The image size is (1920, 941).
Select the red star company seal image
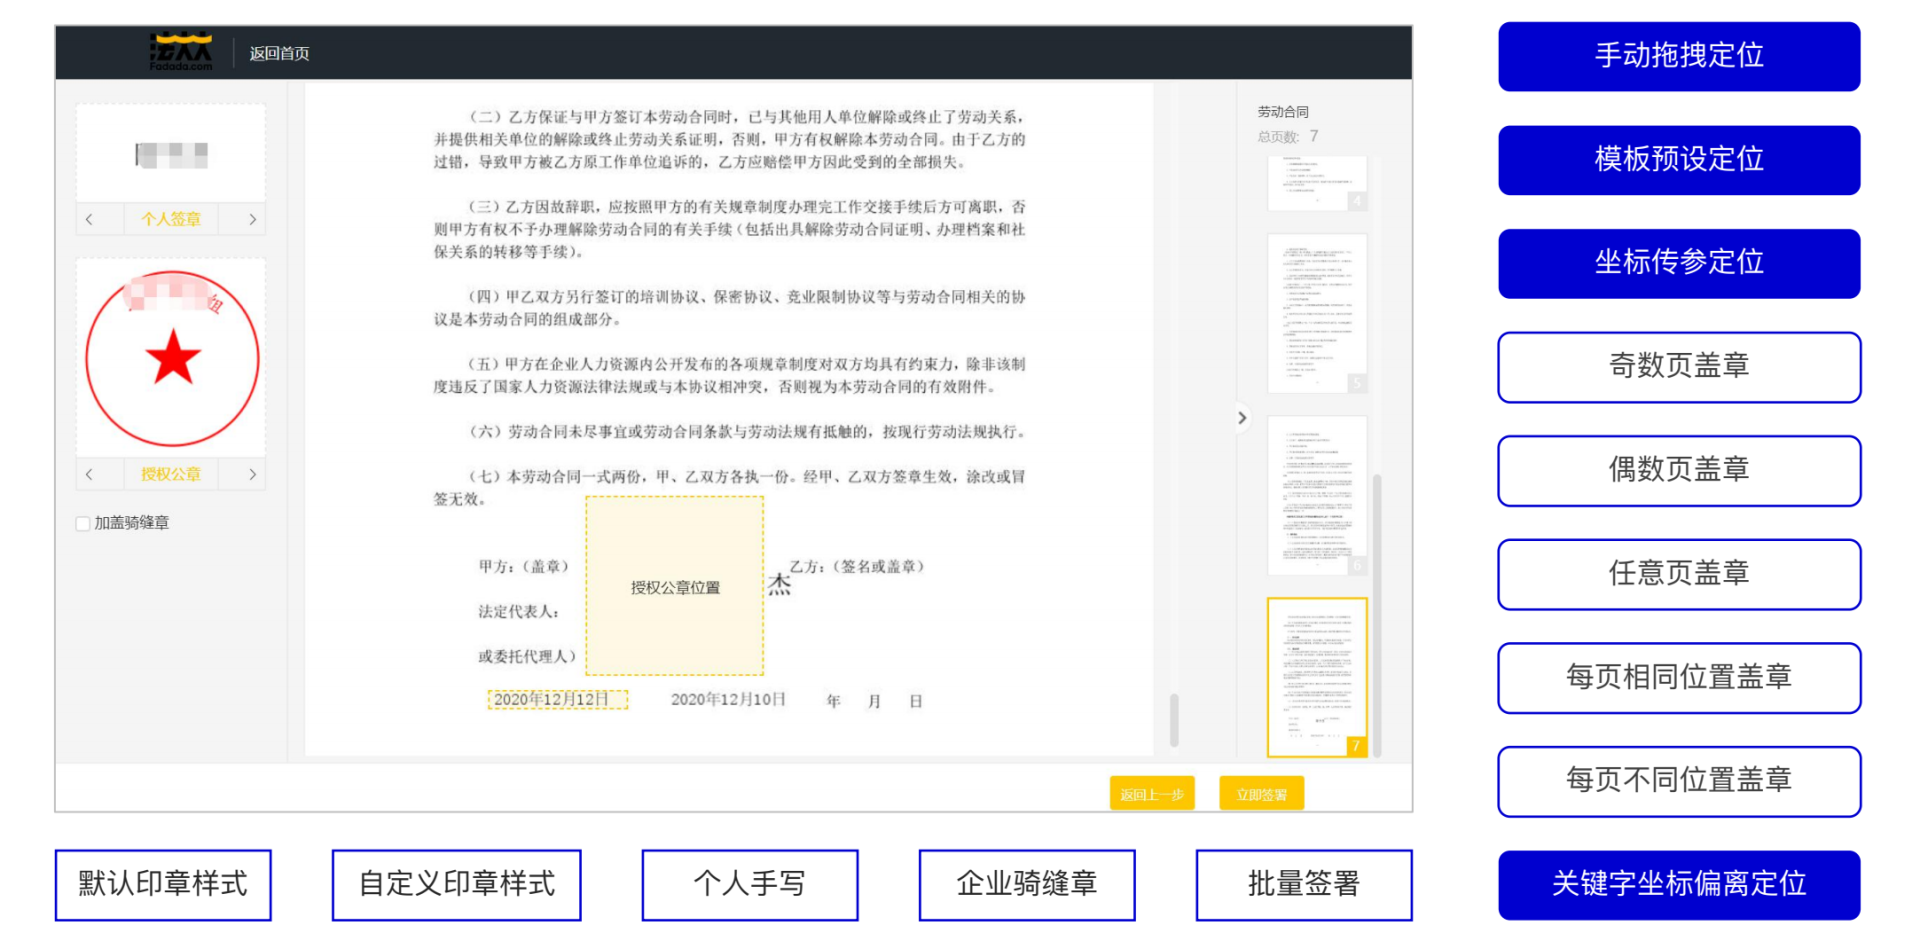click(172, 358)
